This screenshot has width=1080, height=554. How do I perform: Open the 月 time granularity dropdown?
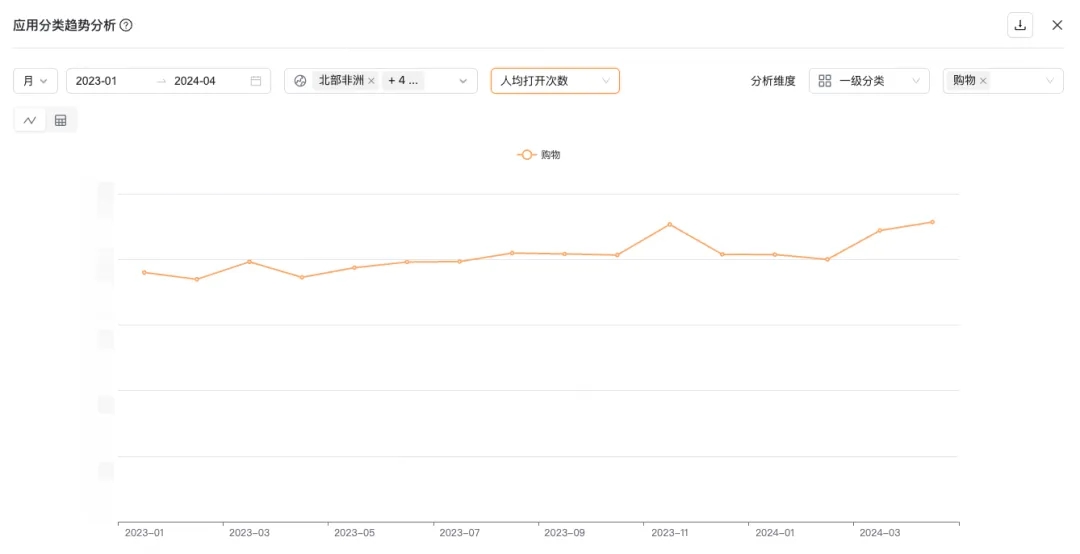click(x=35, y=81)
